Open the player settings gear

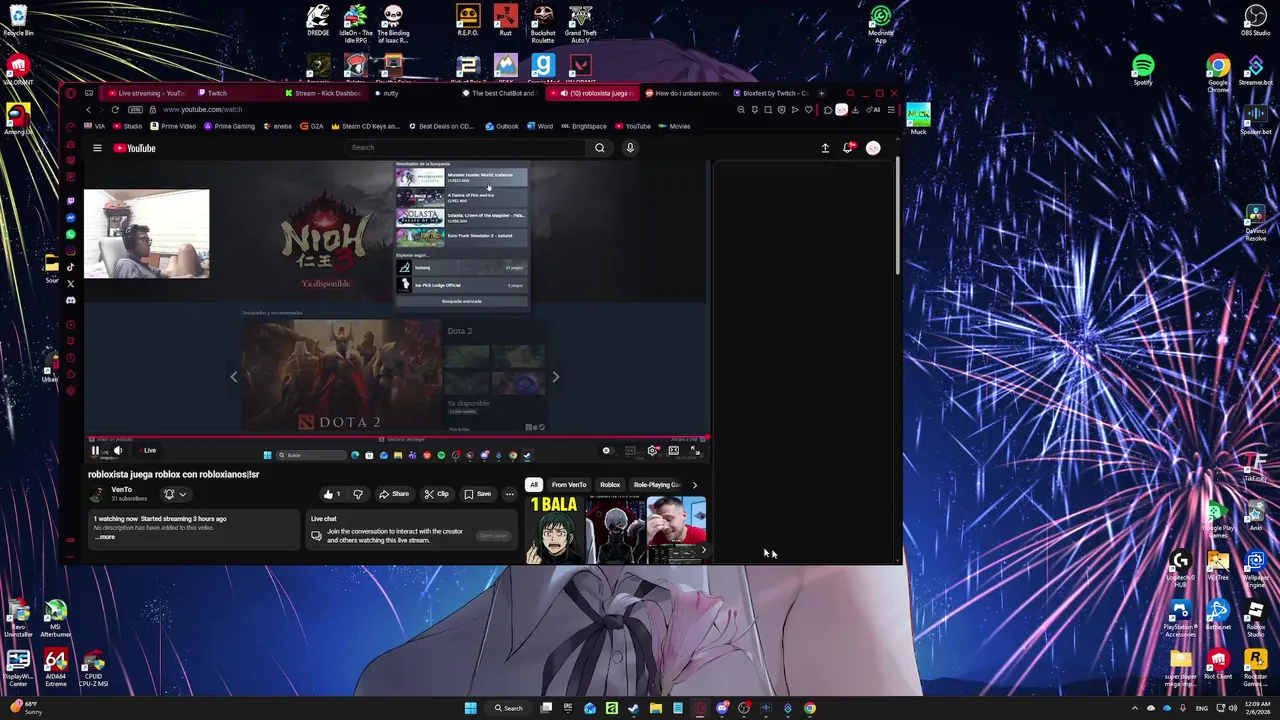653,451
